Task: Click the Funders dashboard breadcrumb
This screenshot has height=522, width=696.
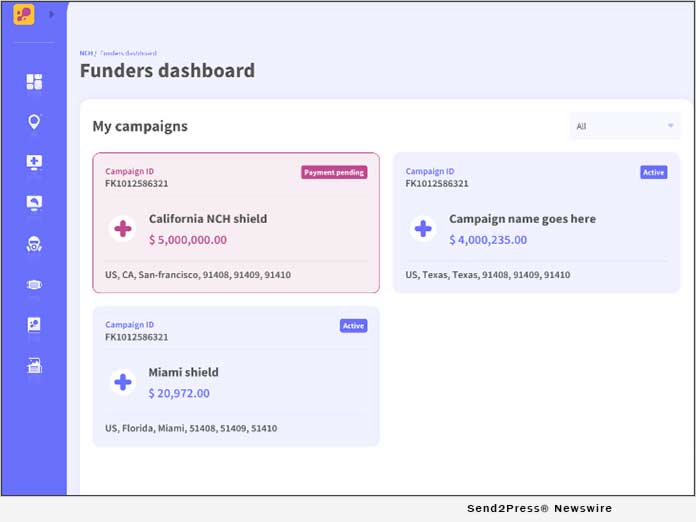Action: pyautogui.click(x=128, y=53)
